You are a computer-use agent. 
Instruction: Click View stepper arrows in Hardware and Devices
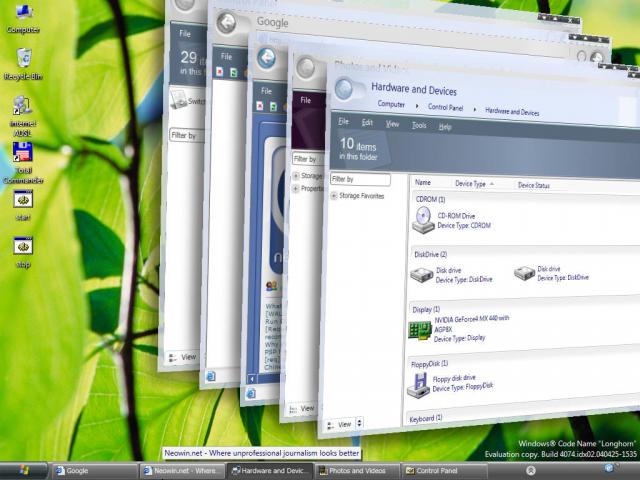pos(359,423)
